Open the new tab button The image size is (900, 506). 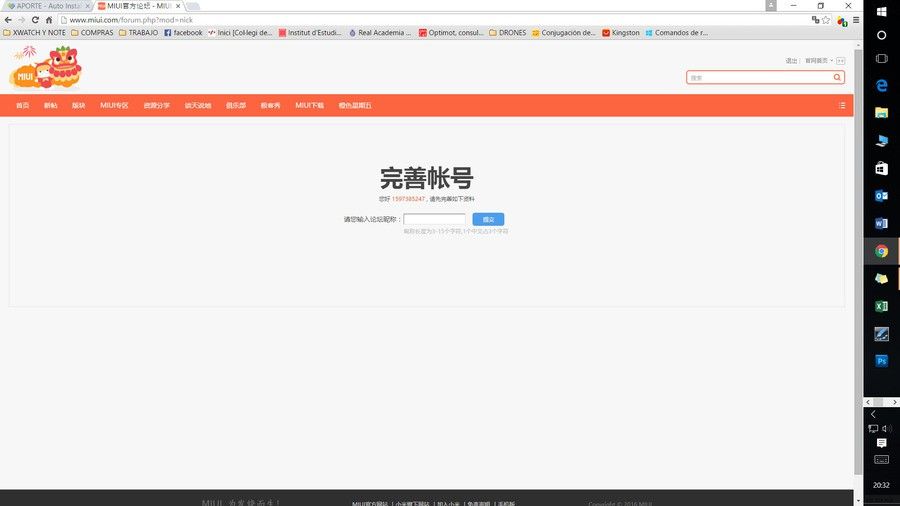(x=193, y=6)
